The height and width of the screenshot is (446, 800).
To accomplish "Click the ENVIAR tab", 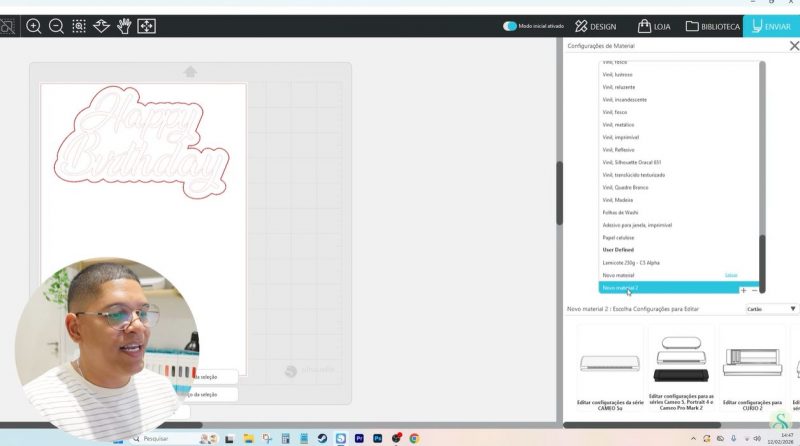I will pyautogui.click(x=771, y=26).
